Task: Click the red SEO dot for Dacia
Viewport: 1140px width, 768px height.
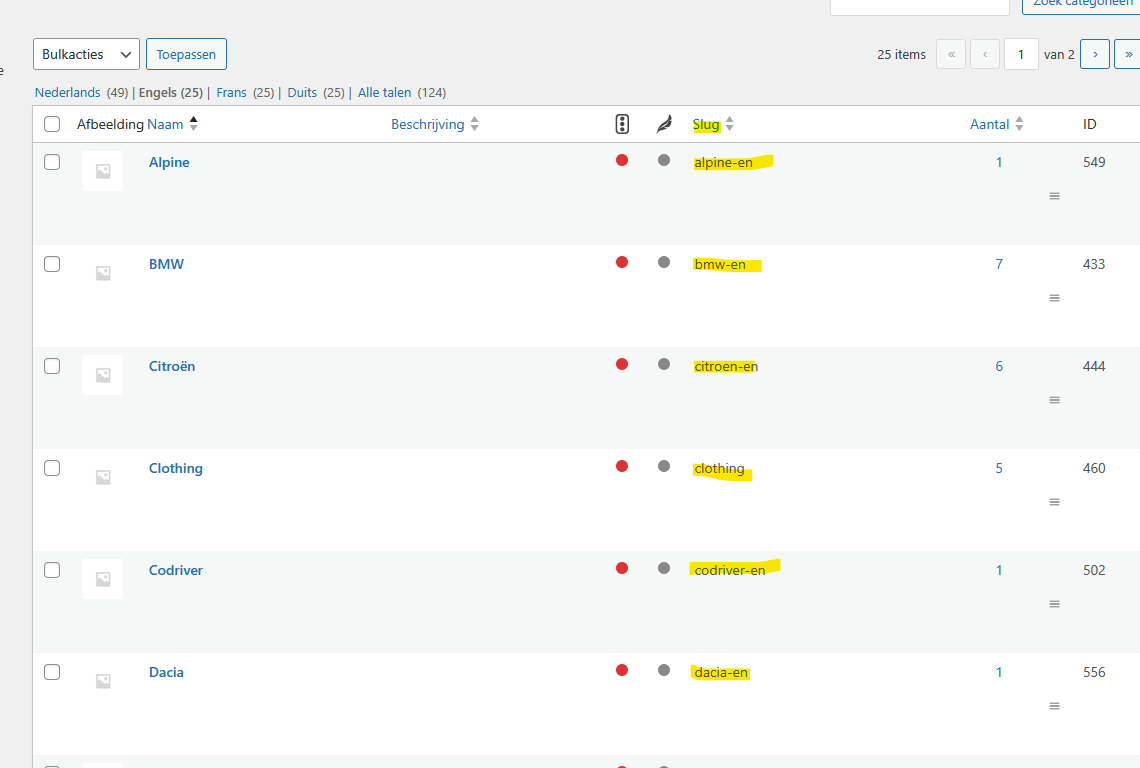Action: tap(622, 671)
